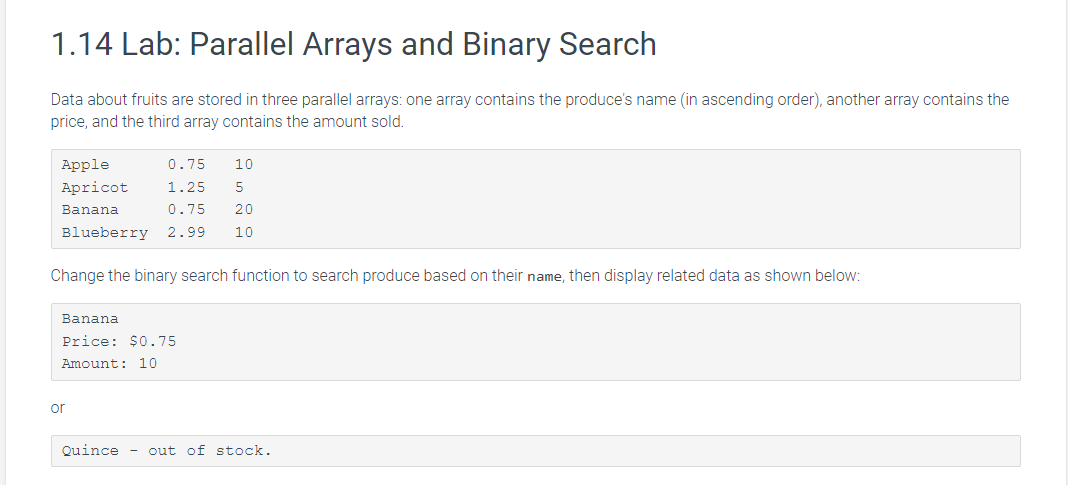Click the "1.14 Lab: Parallel Arrays and Binary Search" heading
The width and height of the screenshot is (1068, 485).
tap(353, 45)
